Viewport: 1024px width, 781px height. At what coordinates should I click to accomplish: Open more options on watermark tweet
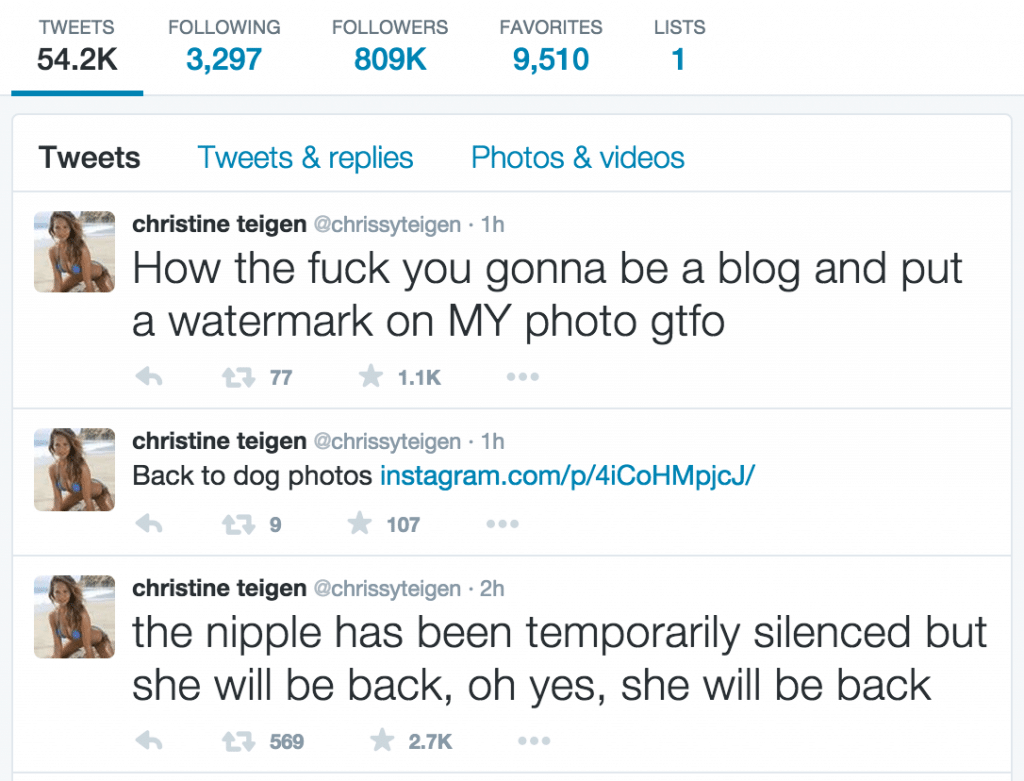(x=522, y=377)
